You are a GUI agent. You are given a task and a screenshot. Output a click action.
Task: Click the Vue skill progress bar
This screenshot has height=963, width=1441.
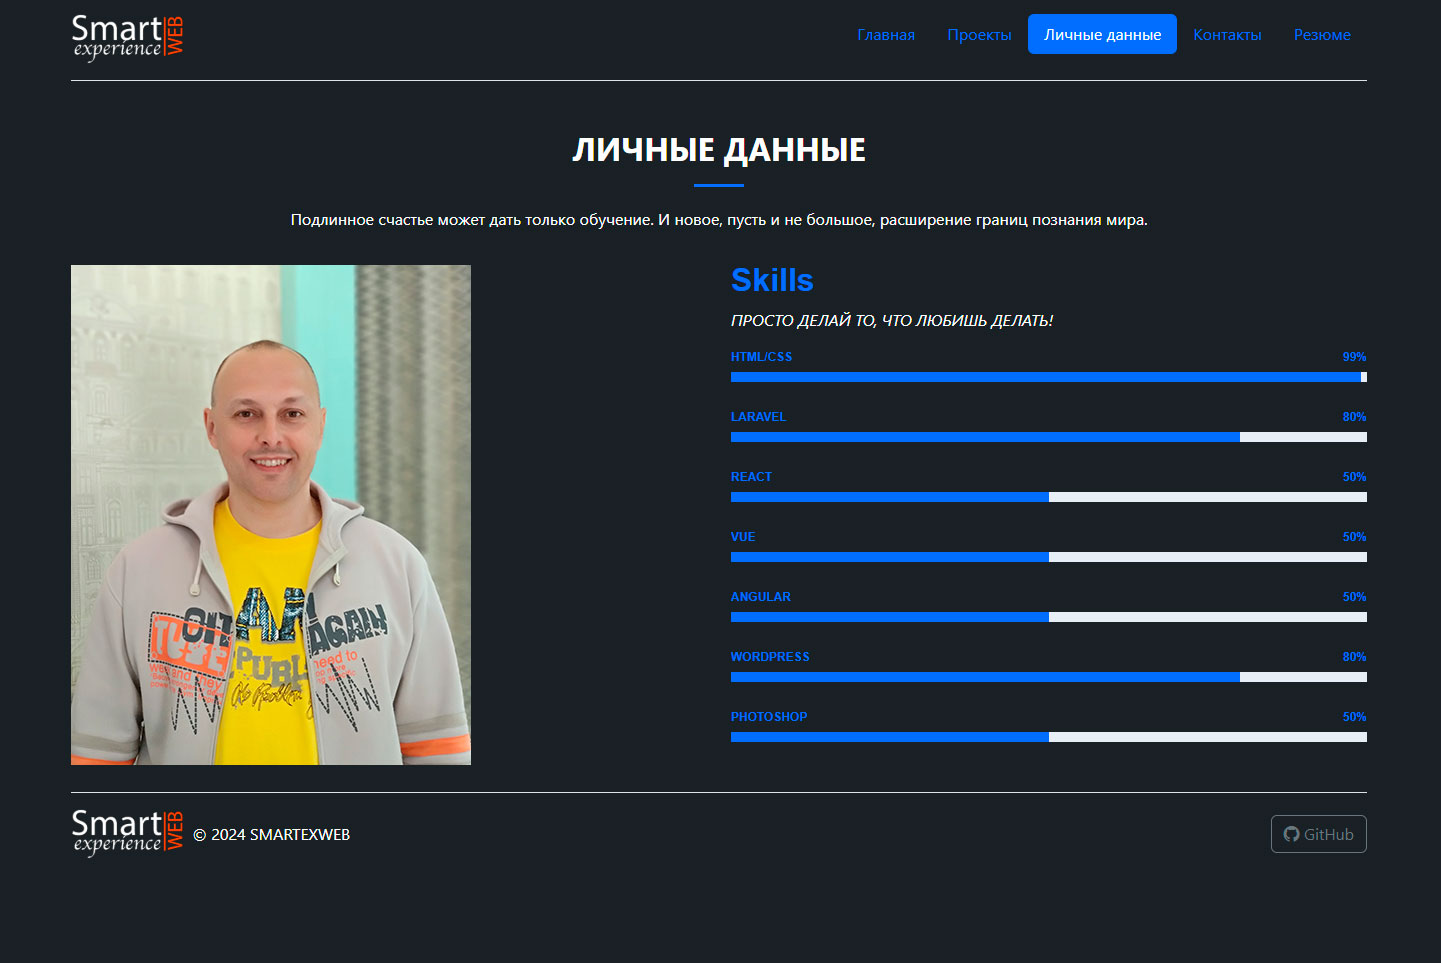pyautogui.click(x=1048, y=557)
